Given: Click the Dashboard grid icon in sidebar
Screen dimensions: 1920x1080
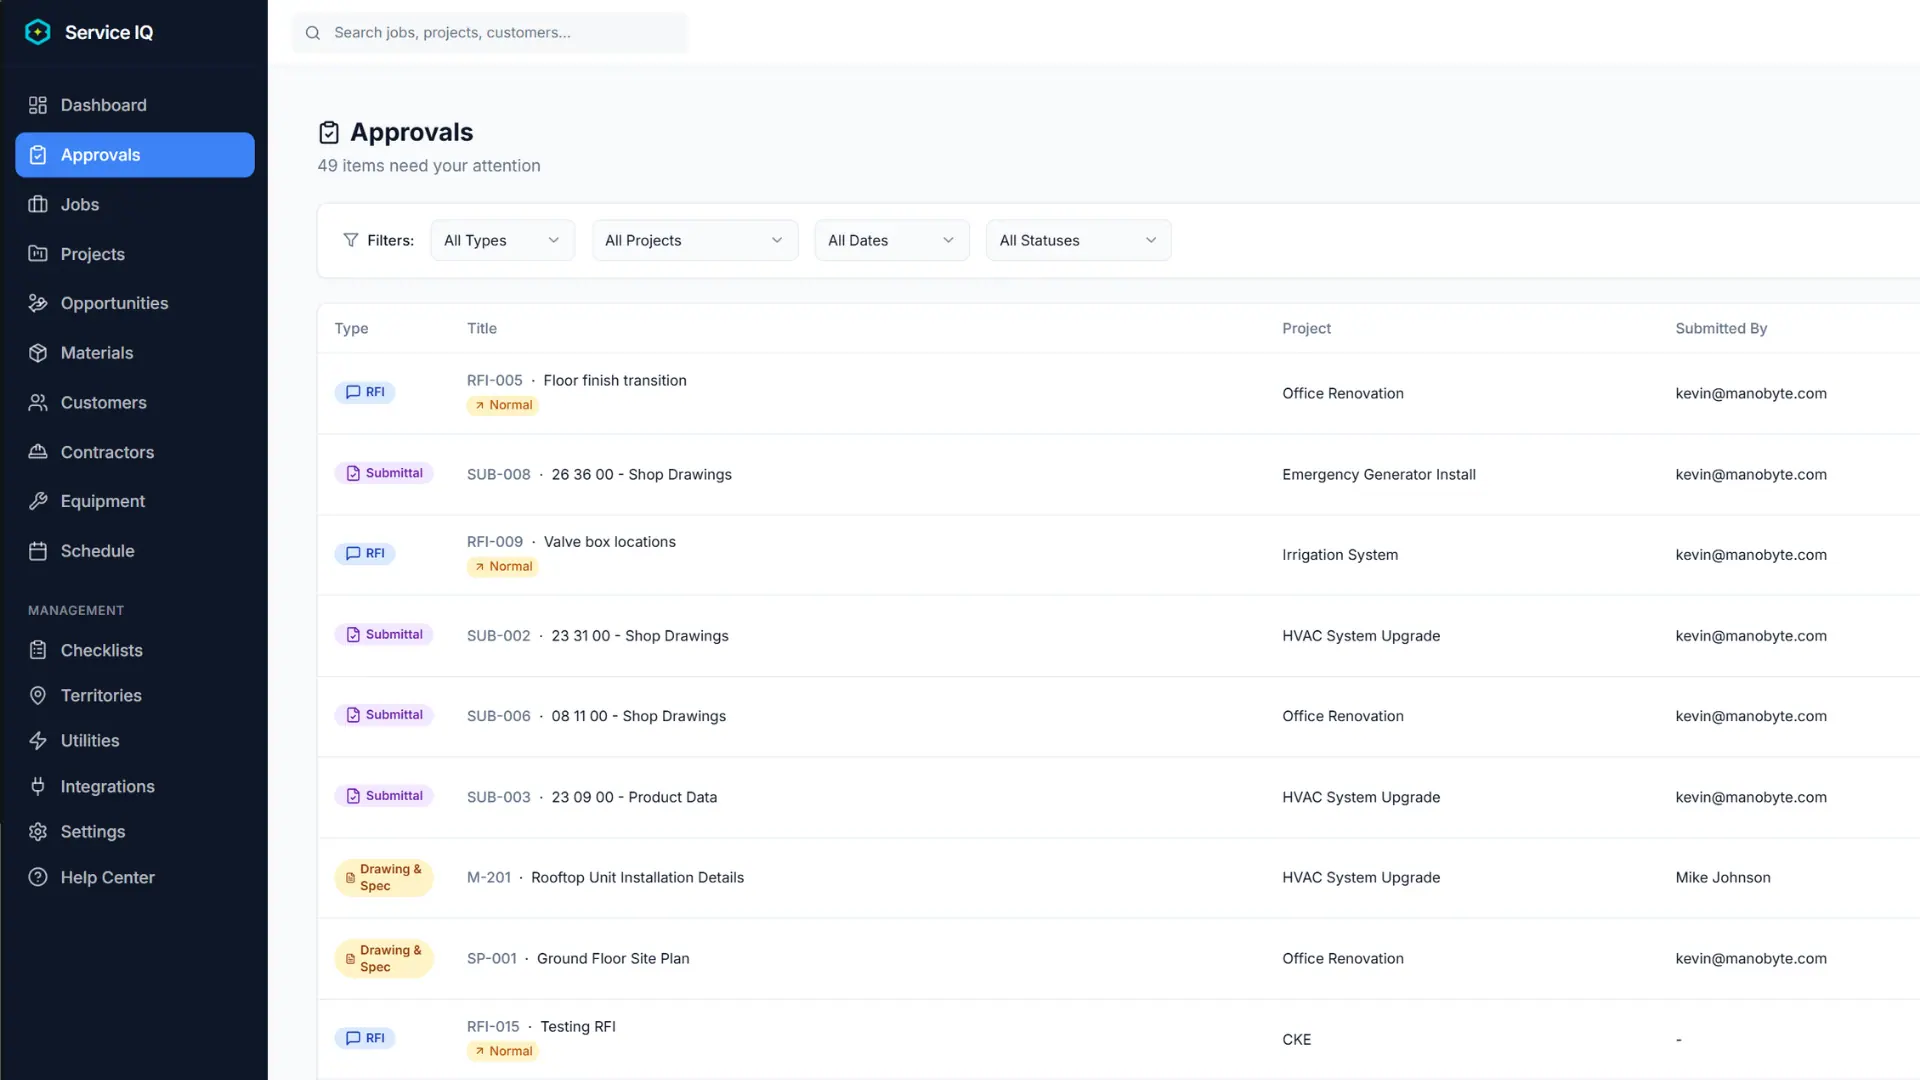Looking at the screenshot, I should click(38, 105).
